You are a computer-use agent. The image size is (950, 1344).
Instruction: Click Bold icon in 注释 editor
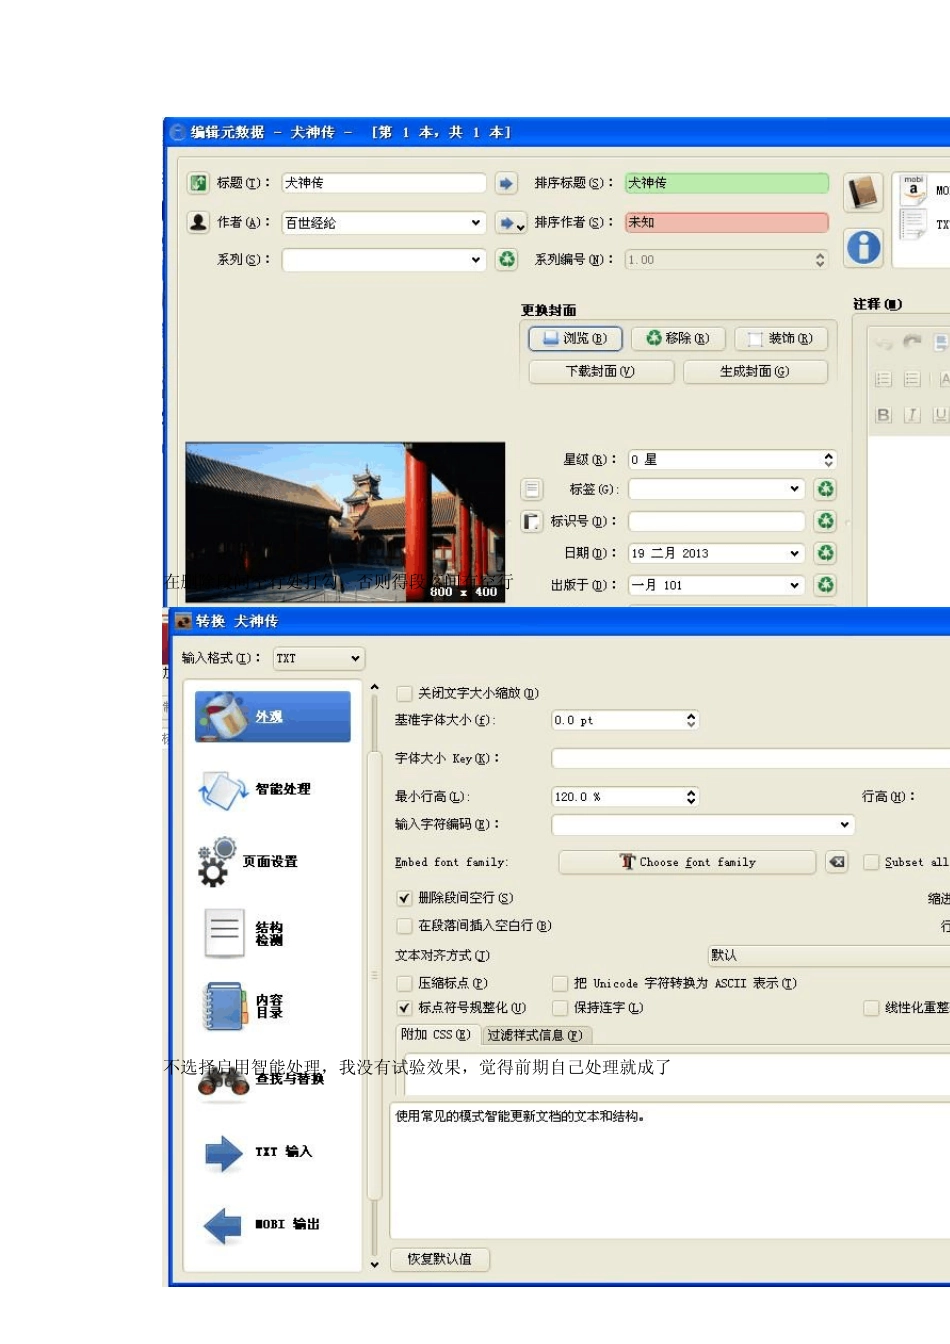tap(883, 415)
